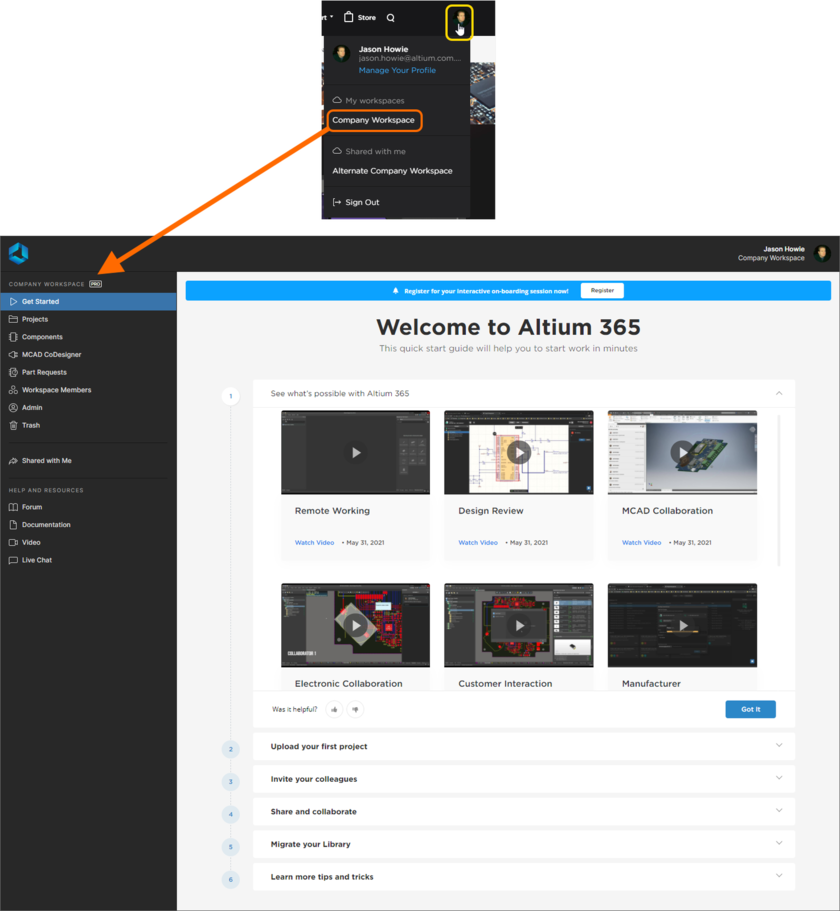
Task: Click the Register button in the banner
Action: click(602, 290)
